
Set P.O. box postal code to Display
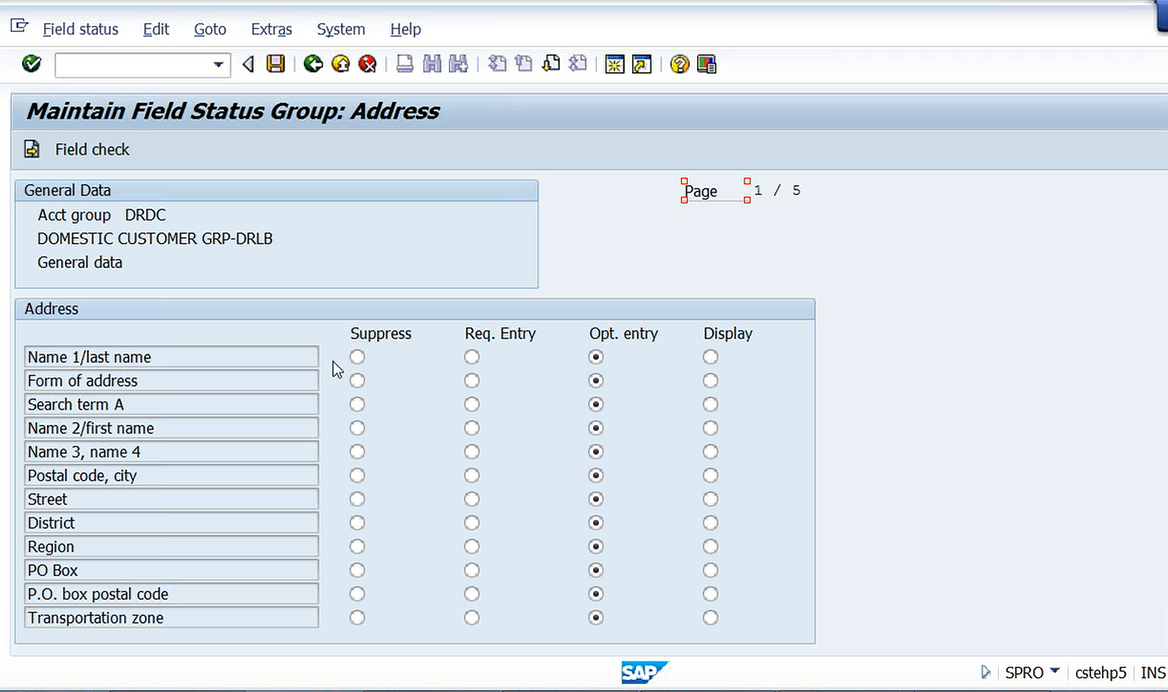pos(711,594)
